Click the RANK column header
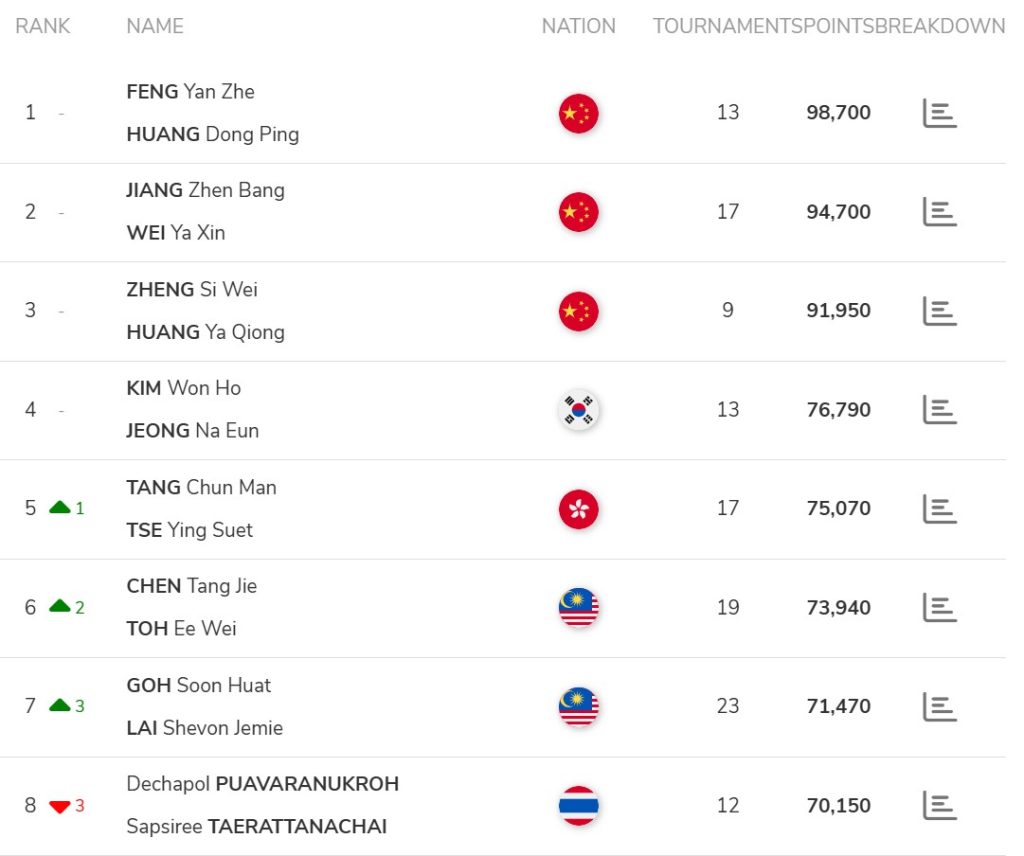The width and height of the screenshot is (1024, 856). pyautogui.click(x=42, y=26)
